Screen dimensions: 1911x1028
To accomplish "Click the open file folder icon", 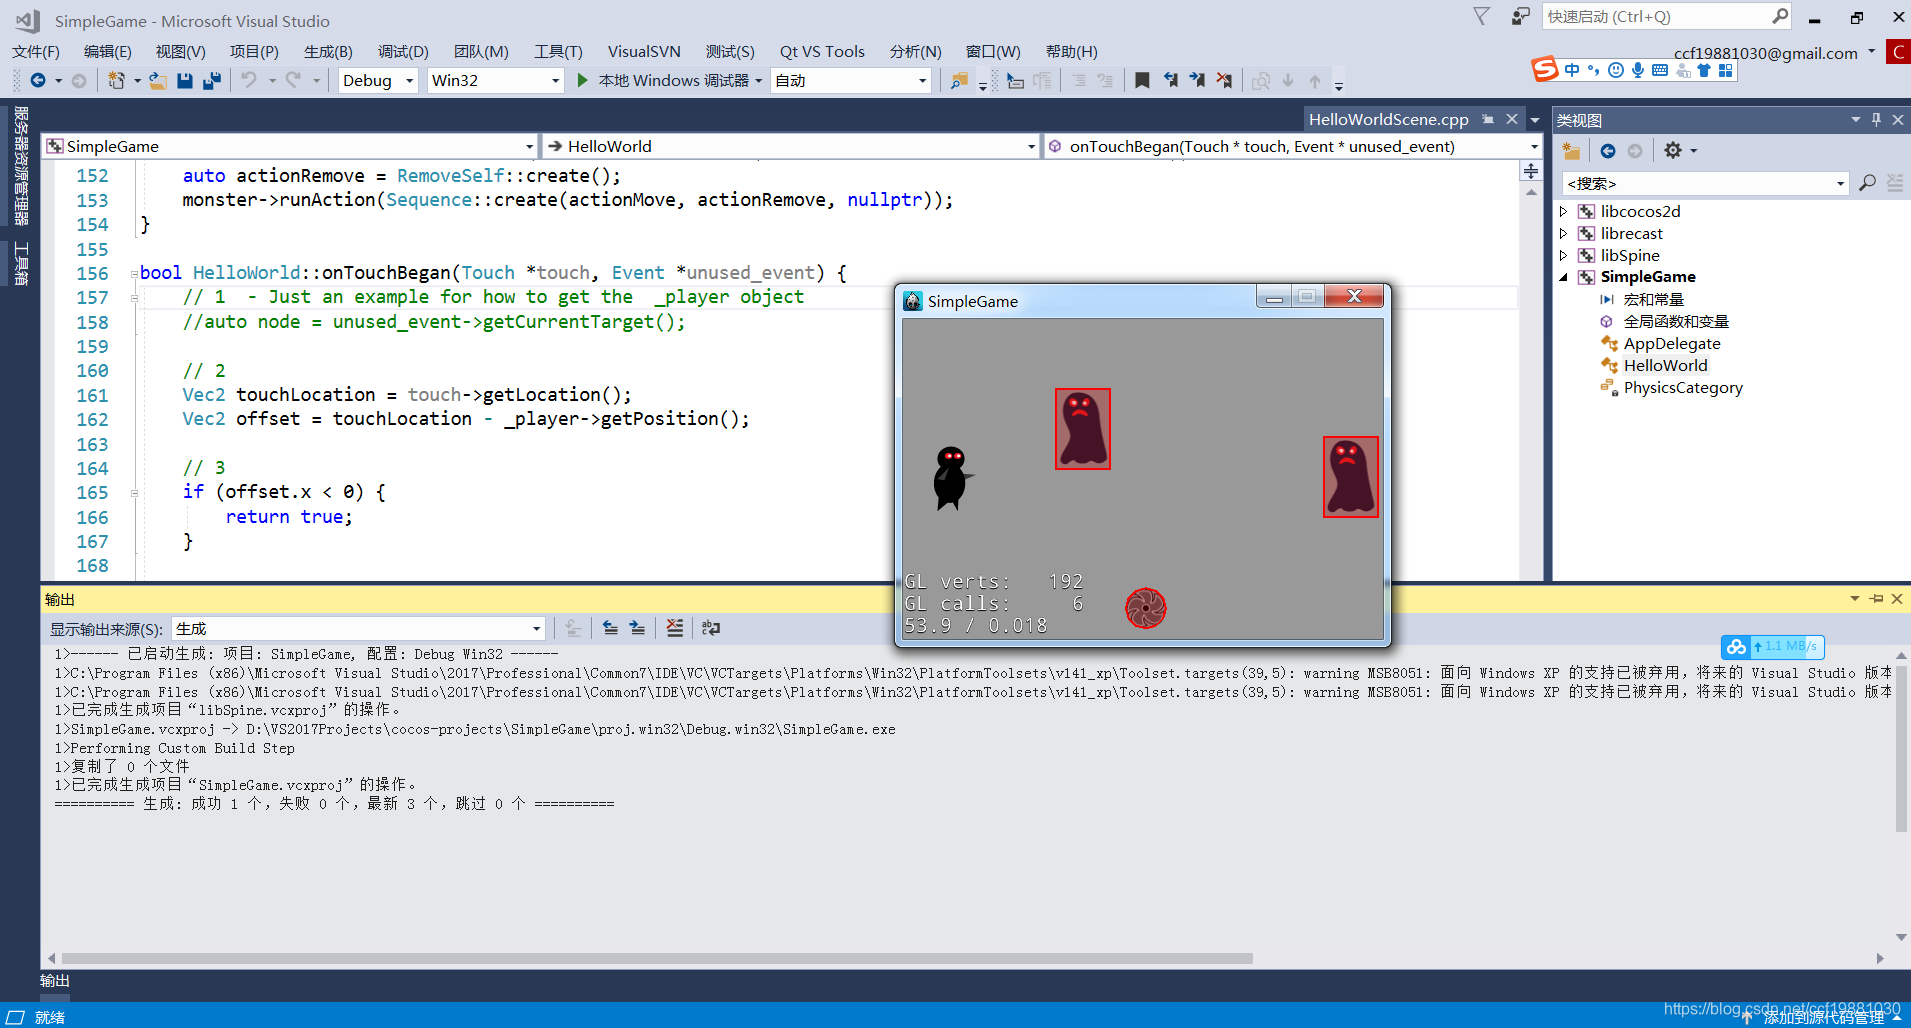I will click(158, 81).
